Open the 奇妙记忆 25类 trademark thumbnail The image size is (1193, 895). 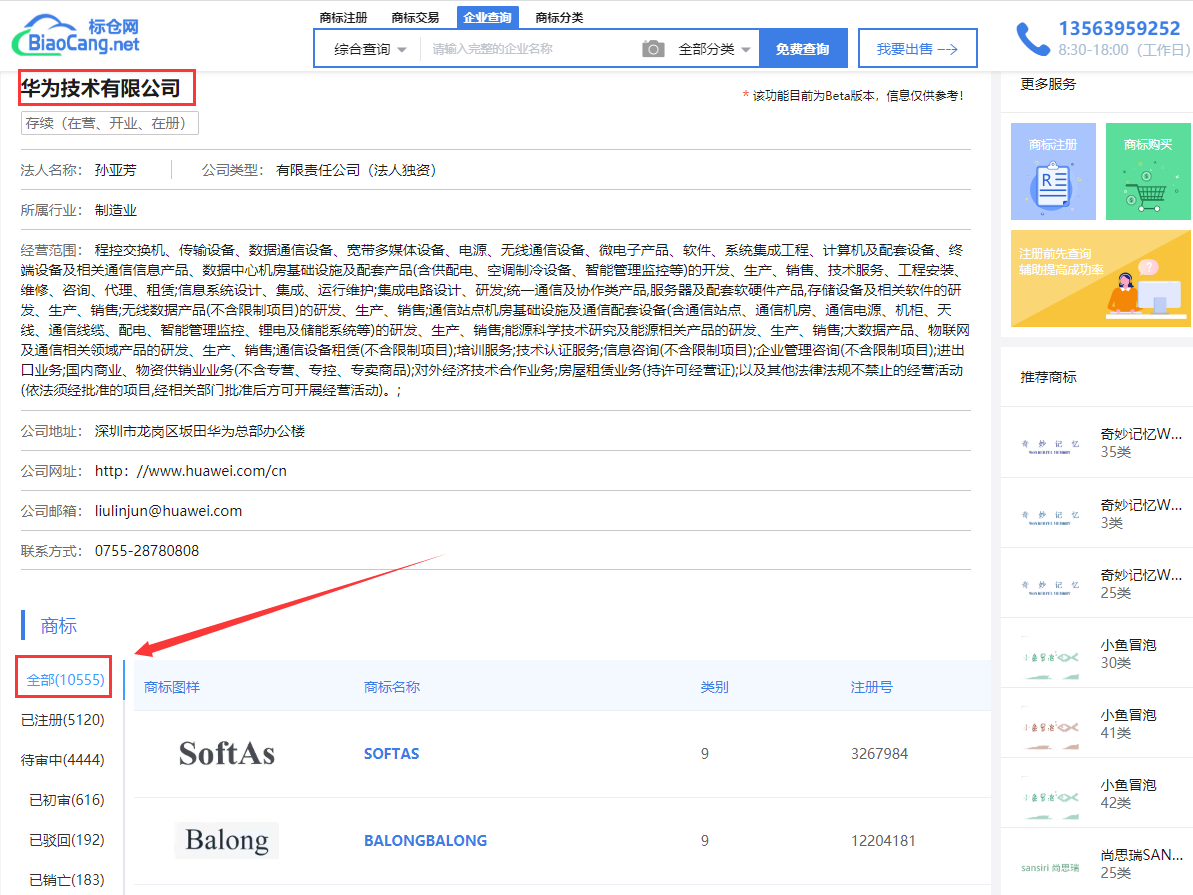(1050, 588)
